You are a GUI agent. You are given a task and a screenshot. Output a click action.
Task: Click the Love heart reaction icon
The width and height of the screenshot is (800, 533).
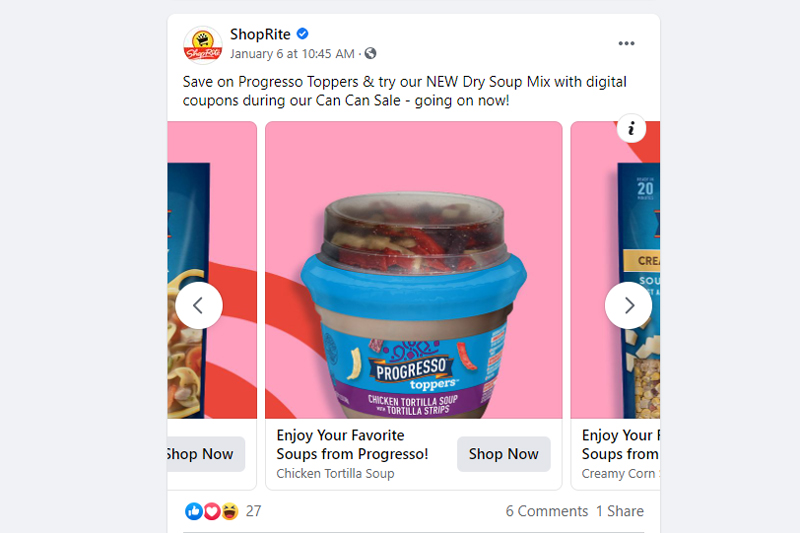212,511
